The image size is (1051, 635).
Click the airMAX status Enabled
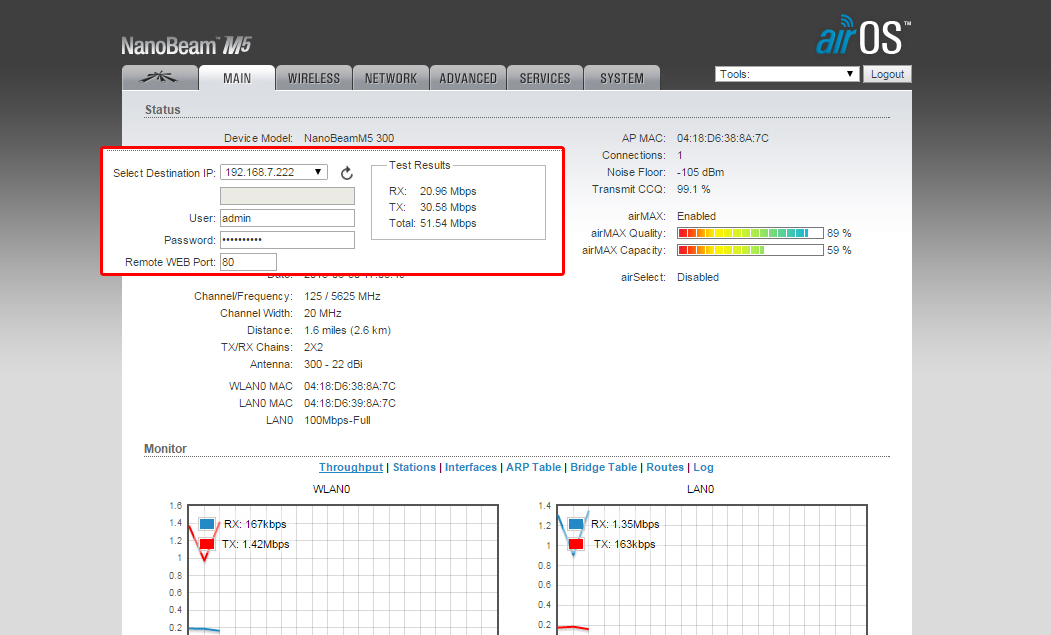click(x=696, y=216)
